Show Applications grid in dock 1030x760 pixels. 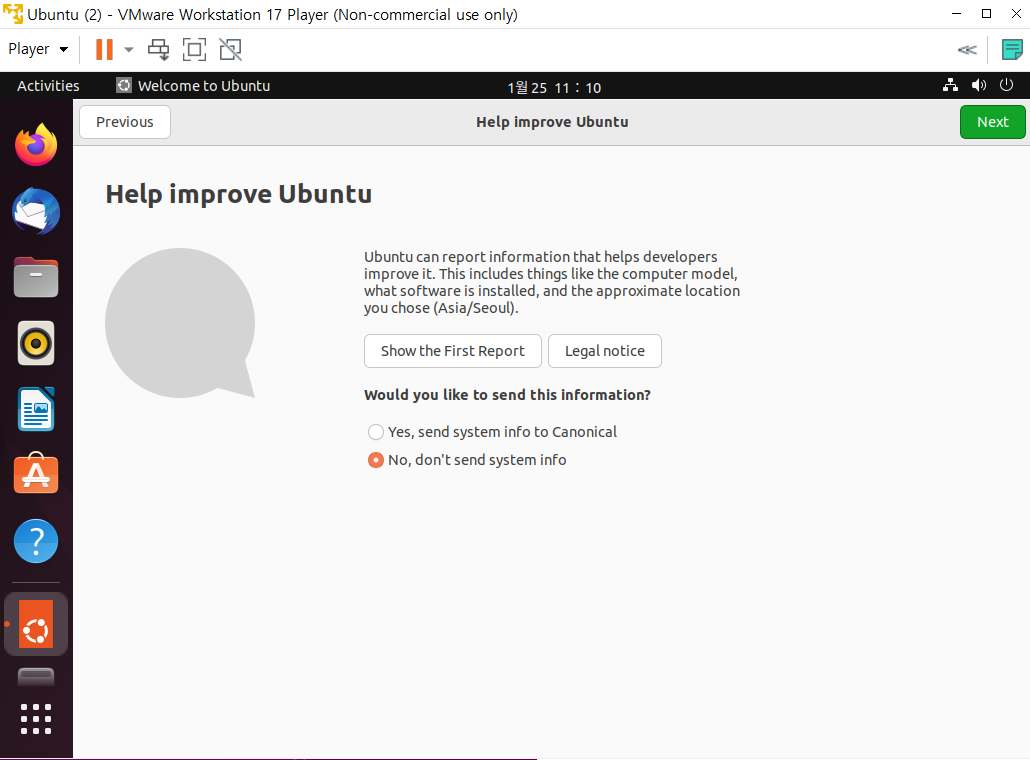pos(36,719)
